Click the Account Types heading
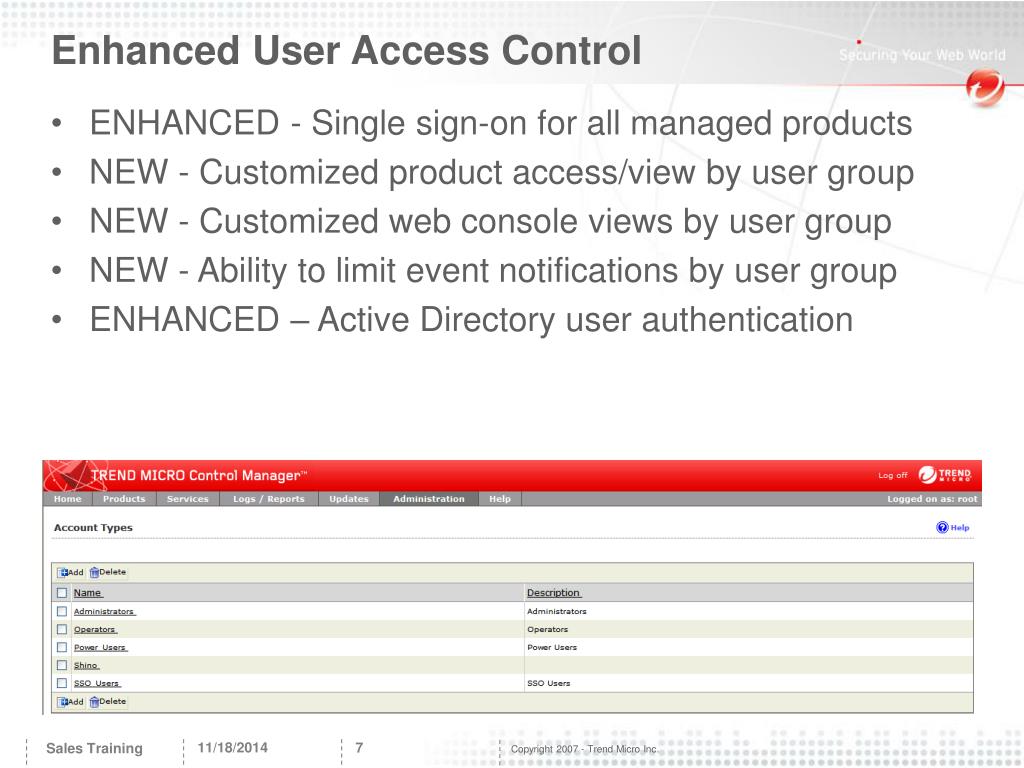1024x768 pixels. click(x=93, y=528)
